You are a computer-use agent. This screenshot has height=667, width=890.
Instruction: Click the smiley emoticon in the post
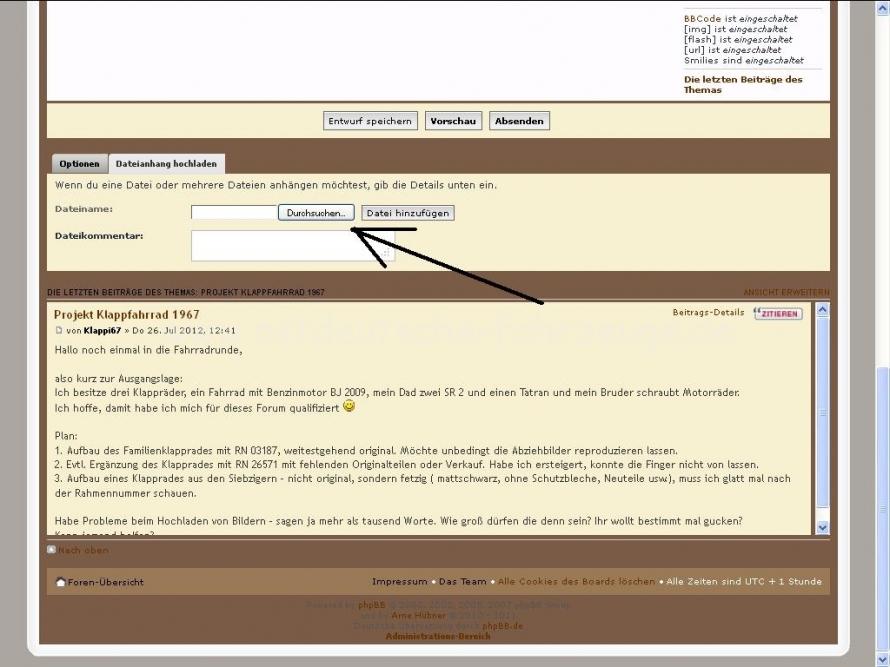(349, 407)
